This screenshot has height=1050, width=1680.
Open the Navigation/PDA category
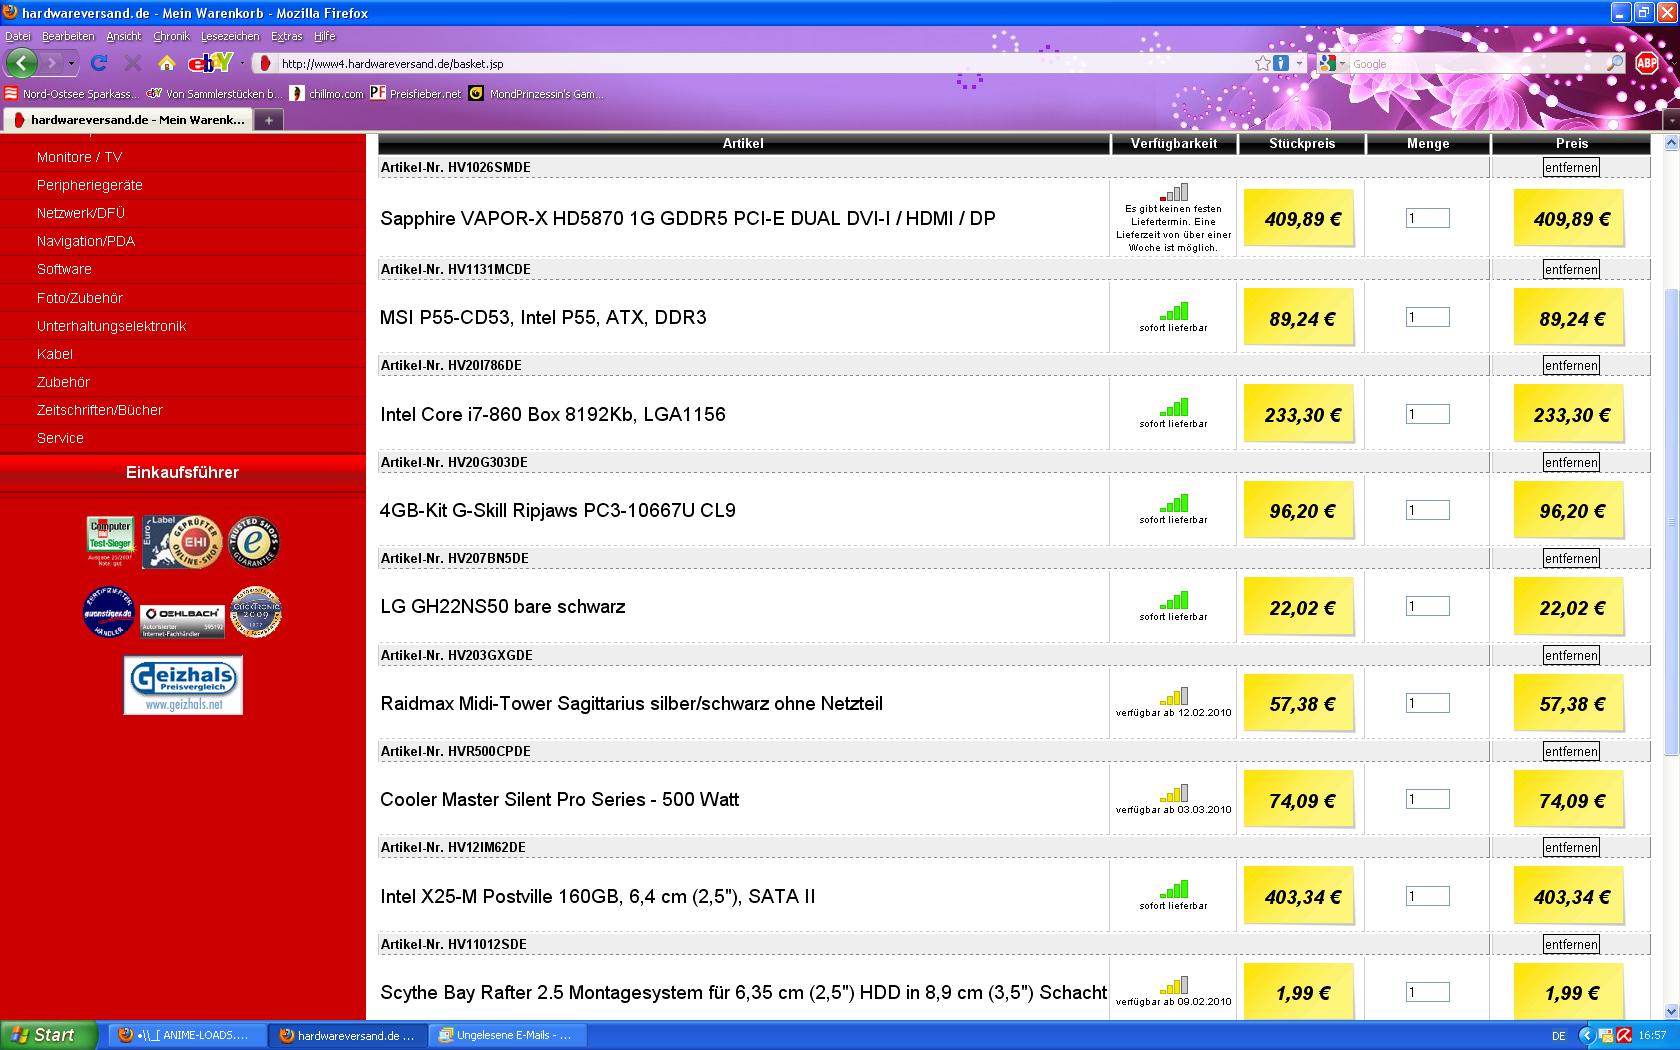pyautogui.click(x=86, y=241)
